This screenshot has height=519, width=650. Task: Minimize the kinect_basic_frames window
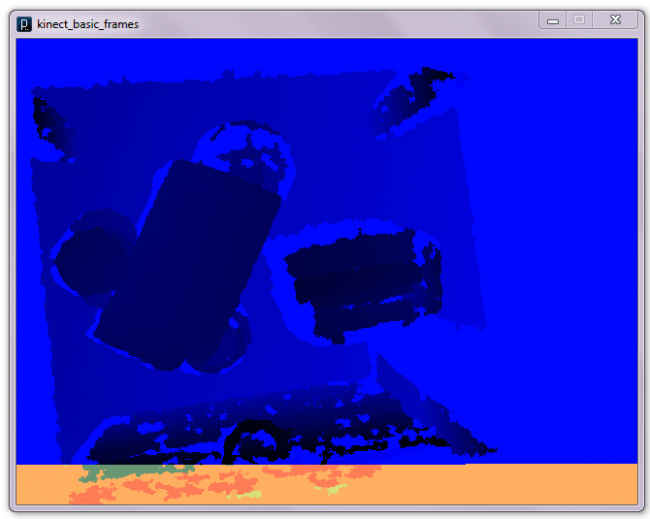coord(553,20)
